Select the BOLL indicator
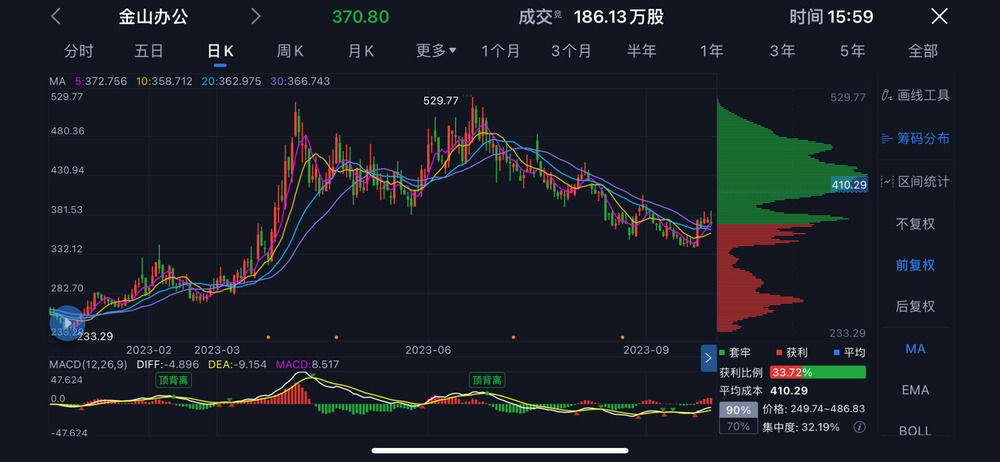The image size is (1000, 462). click(x=915, y=431)
